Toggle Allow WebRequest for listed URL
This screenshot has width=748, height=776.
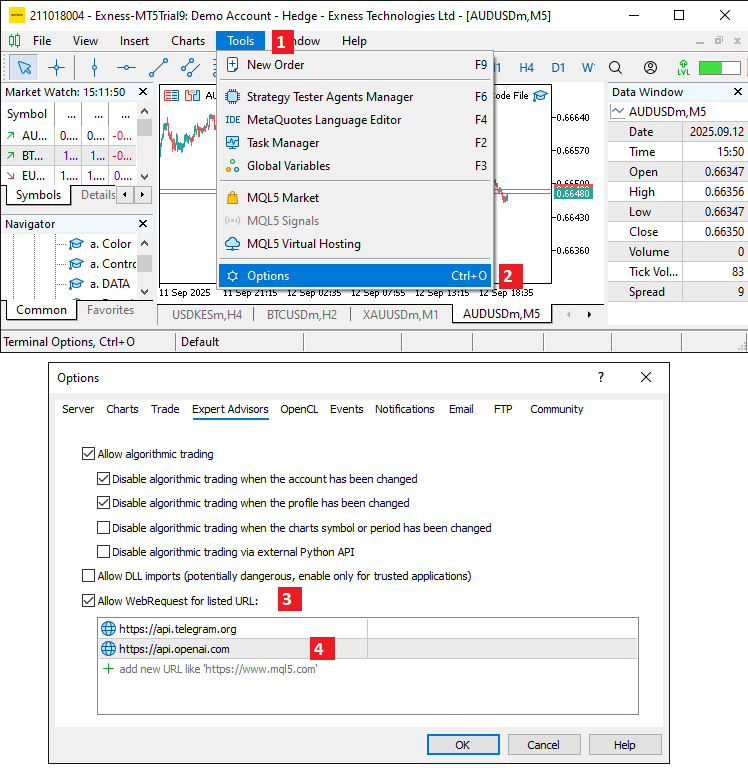[88, 600]
